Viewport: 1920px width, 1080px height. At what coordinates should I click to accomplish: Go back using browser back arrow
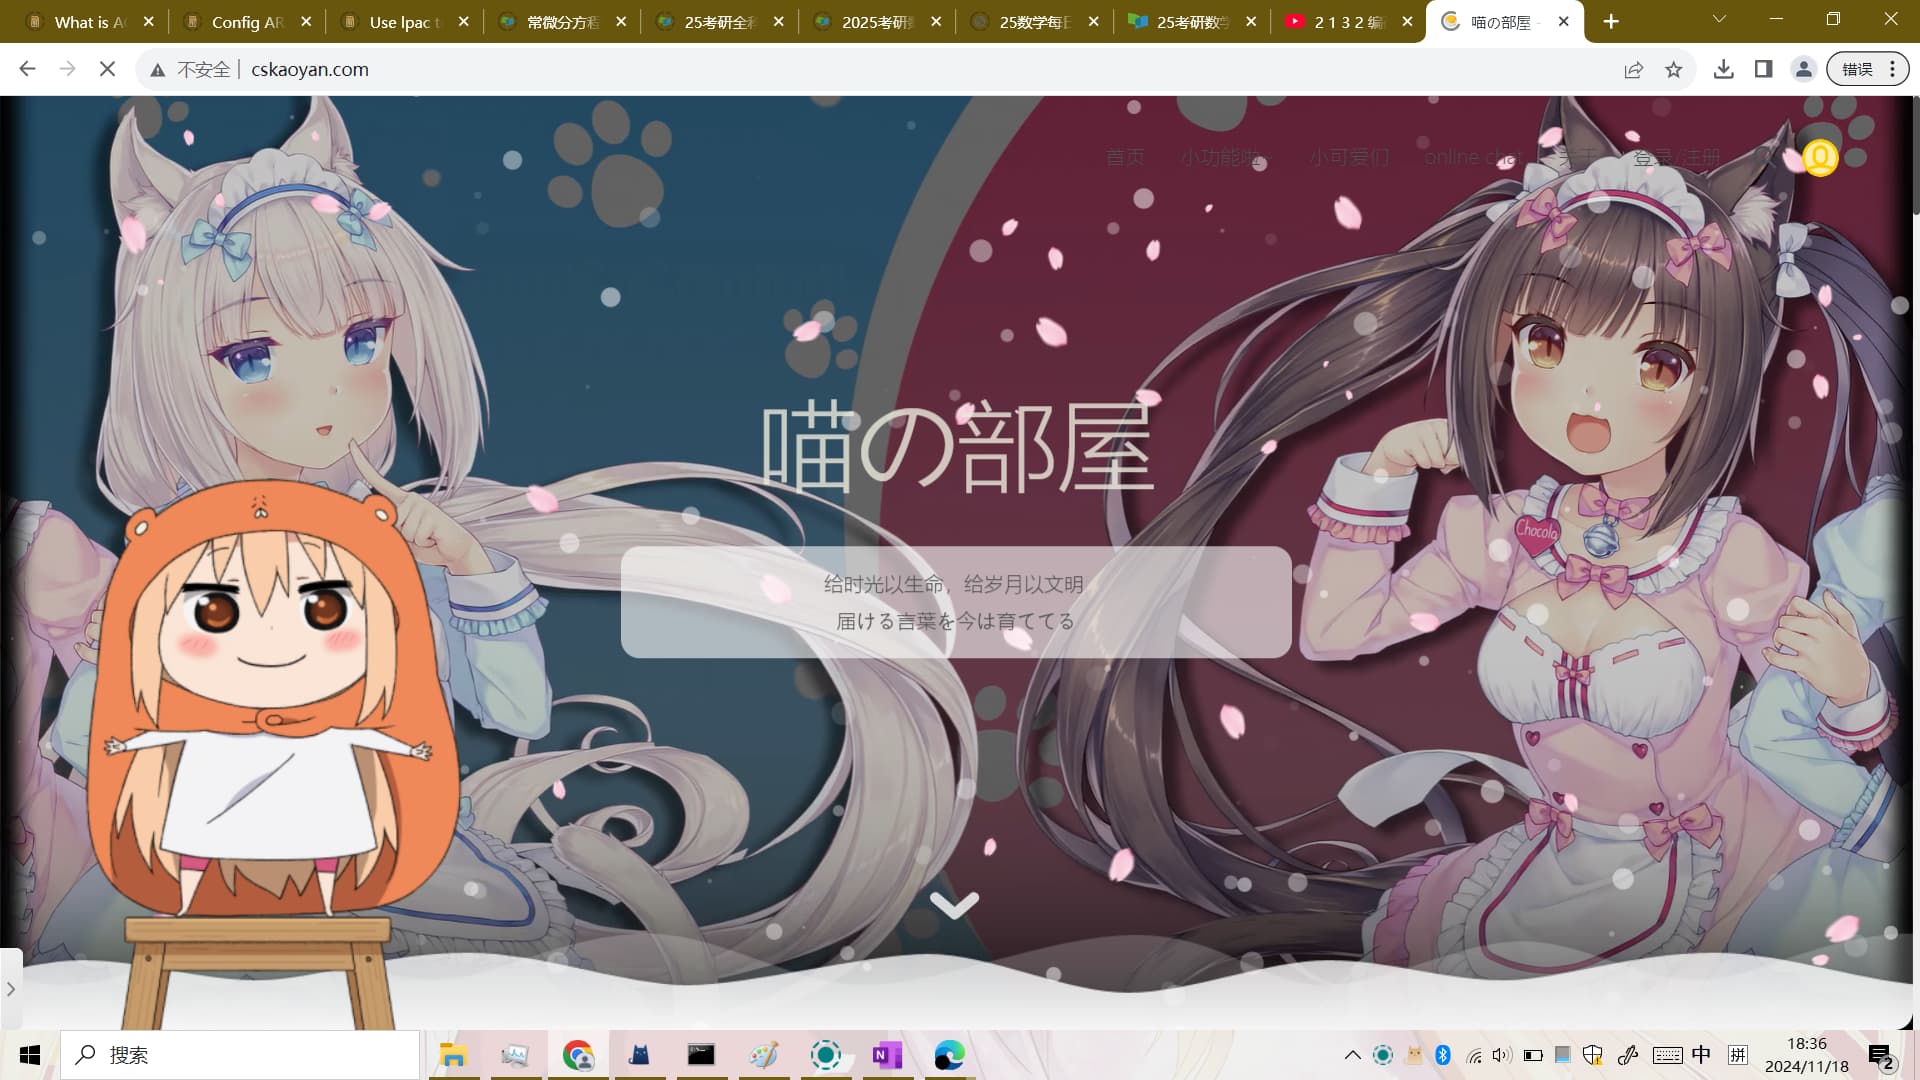click(x=27, y=69)
